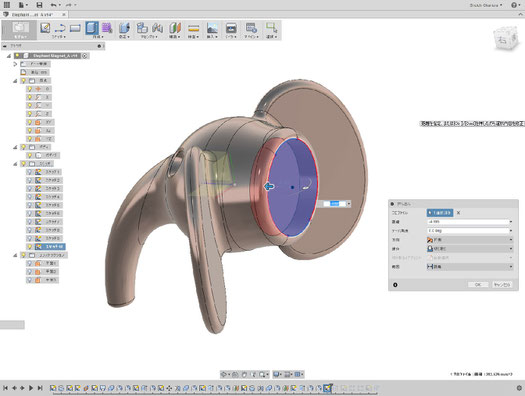The image size is (525, 396).
Task: Clear the profile selection X button
Action: [x=458, y=213]
